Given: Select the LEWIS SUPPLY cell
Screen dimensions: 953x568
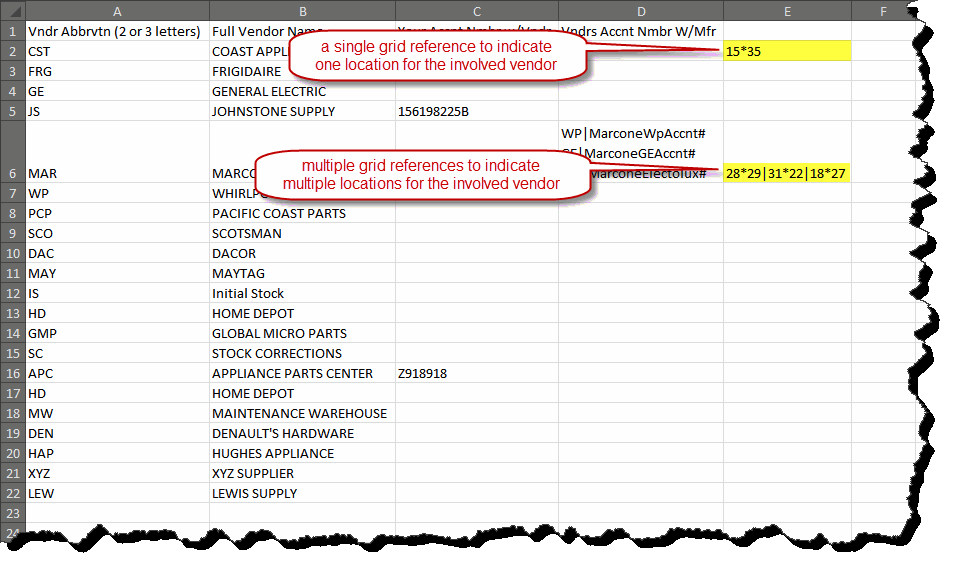Looking at the screenshot, I should (x=303, y=493).
